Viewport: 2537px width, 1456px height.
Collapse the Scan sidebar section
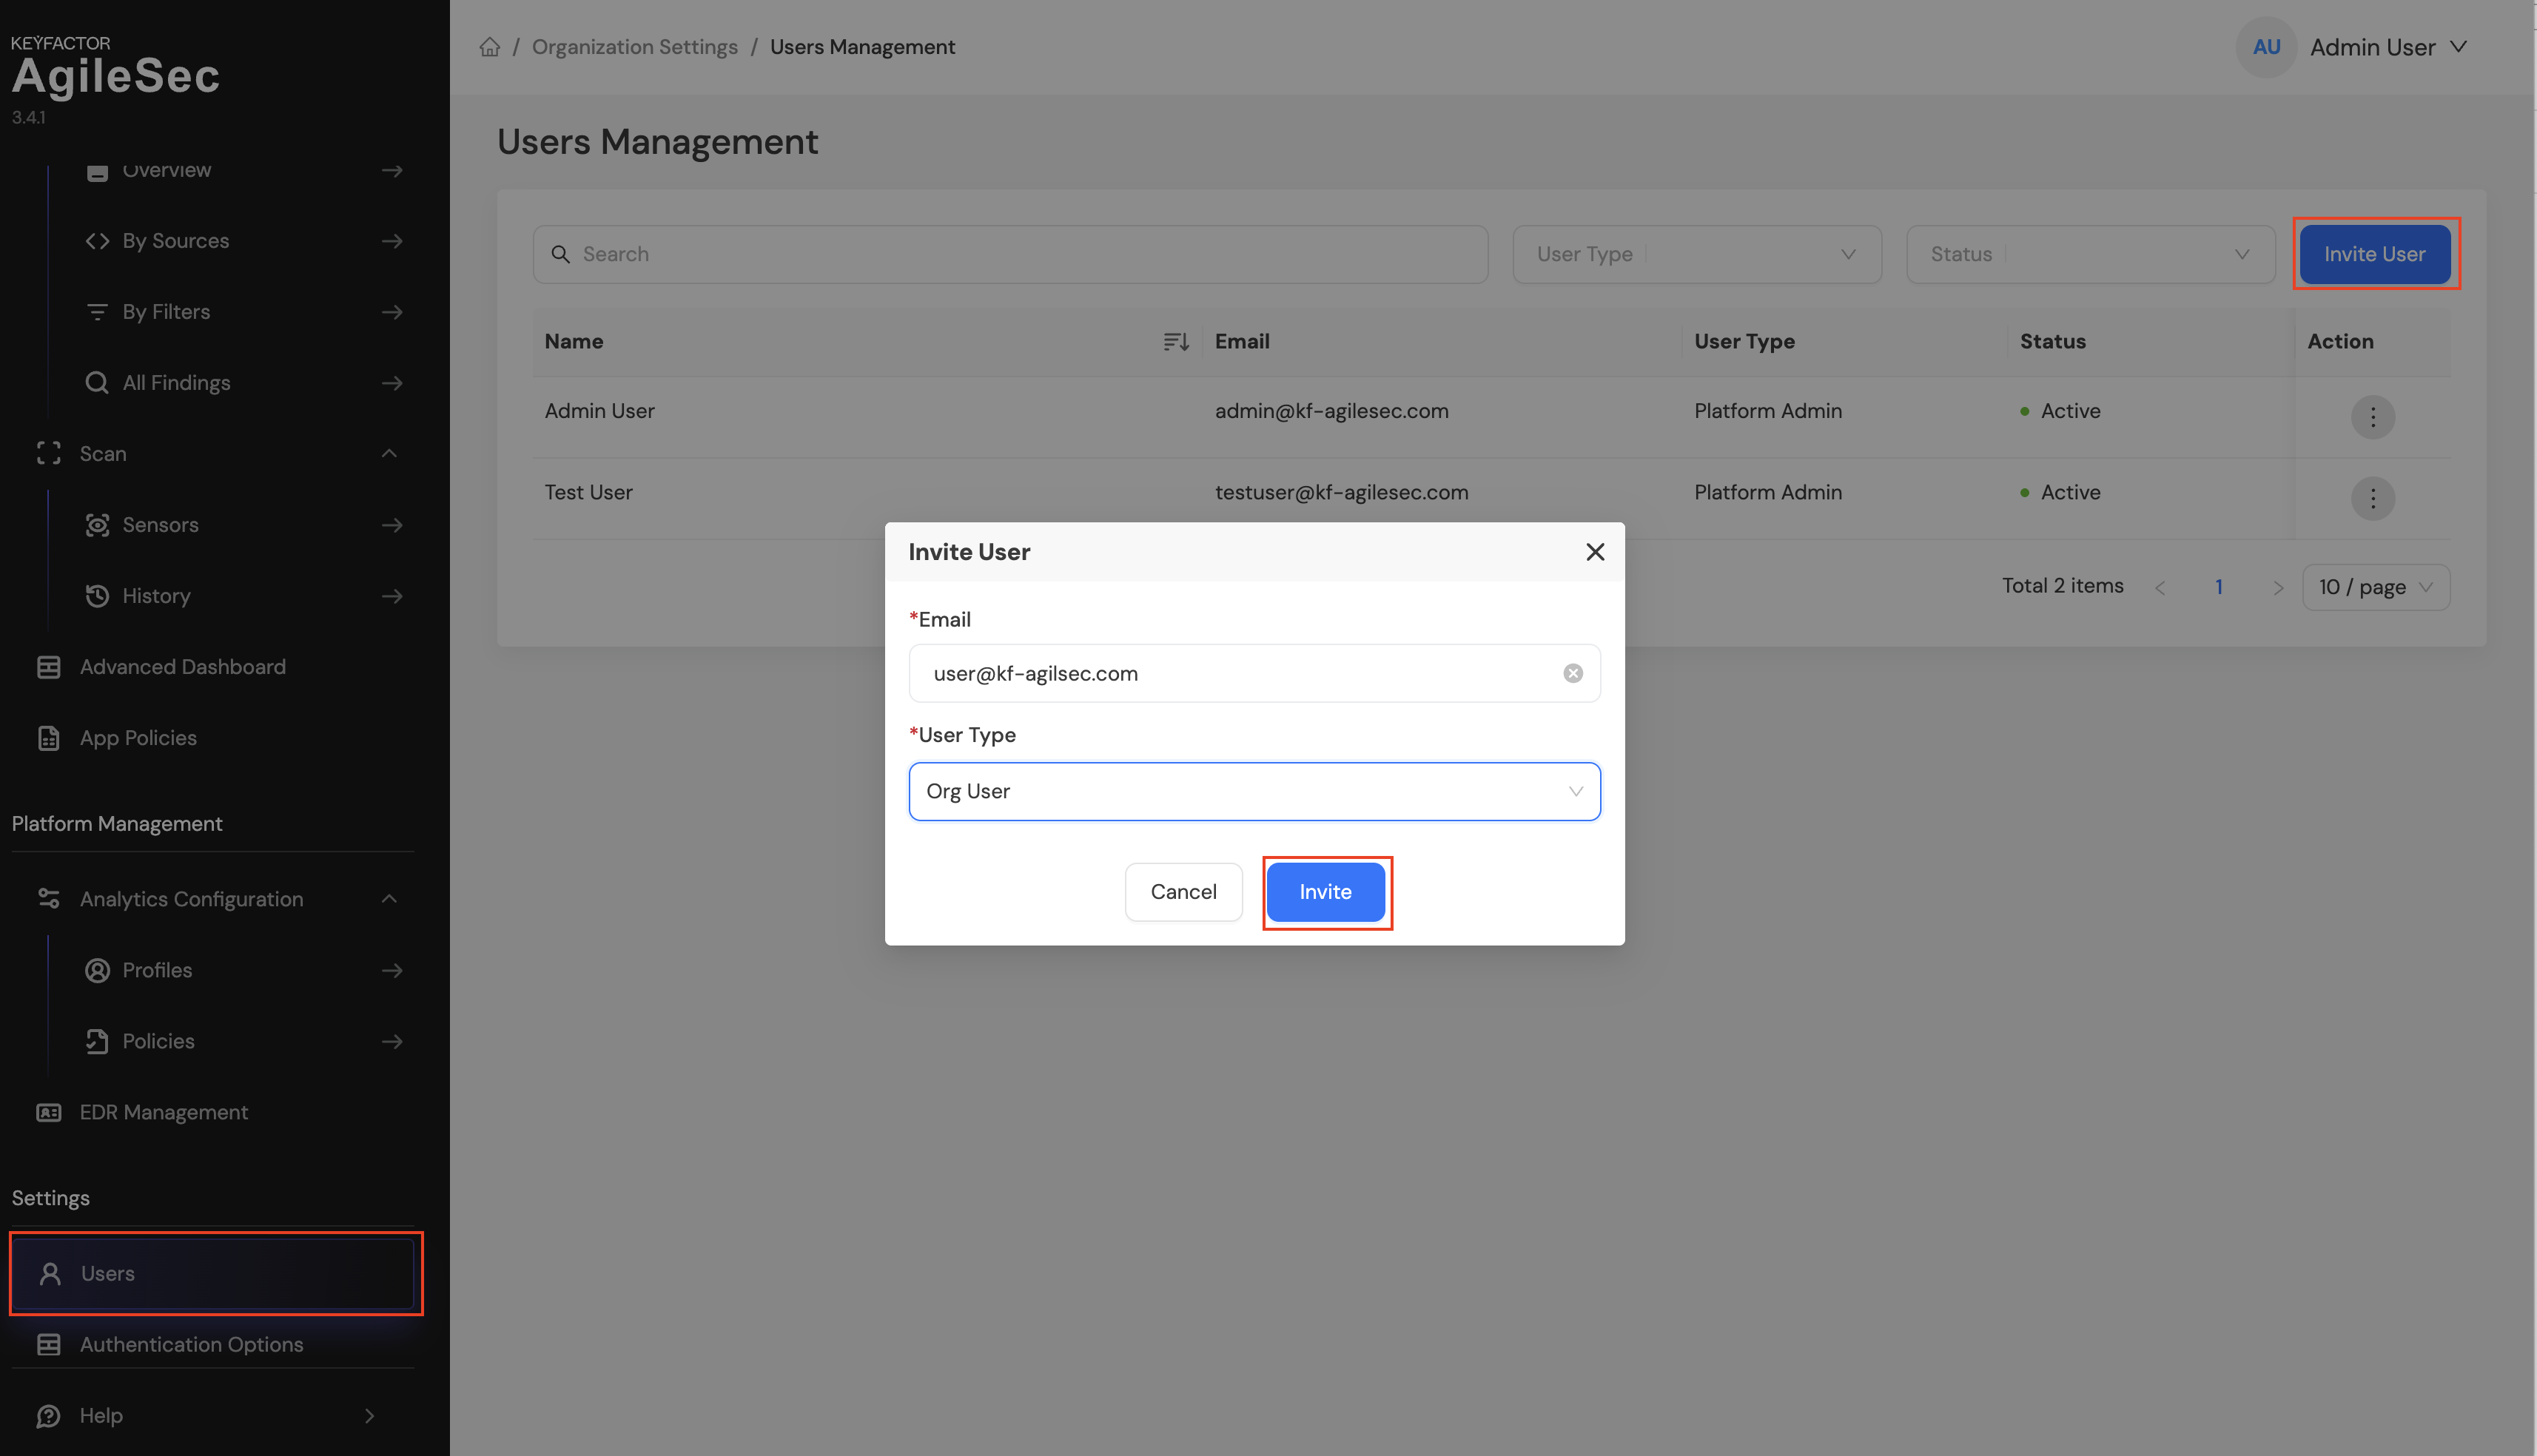[x=389, y=454]
